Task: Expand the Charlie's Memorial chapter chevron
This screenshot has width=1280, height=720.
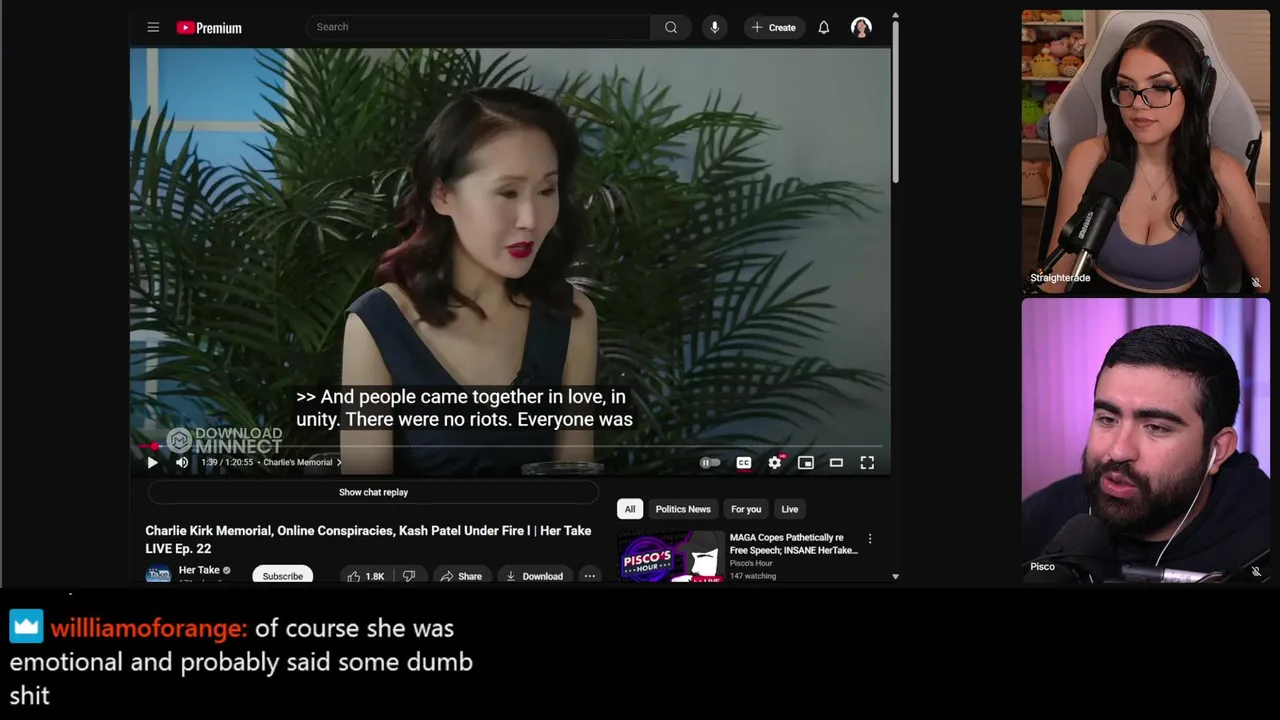Action: click(x=339, y=462)
